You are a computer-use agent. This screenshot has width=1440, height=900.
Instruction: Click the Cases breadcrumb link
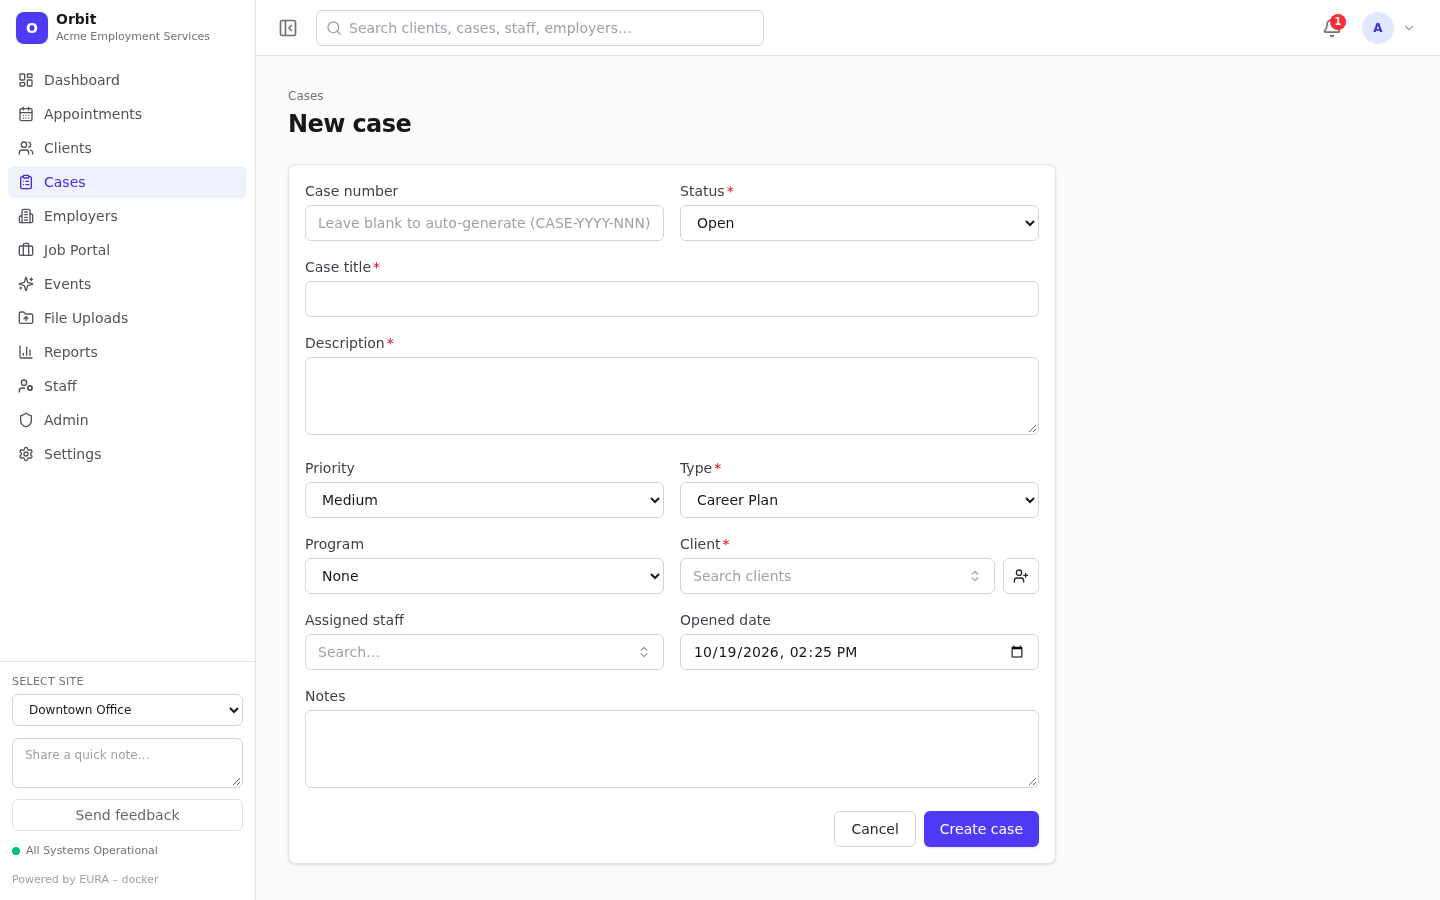click(306, 96)
